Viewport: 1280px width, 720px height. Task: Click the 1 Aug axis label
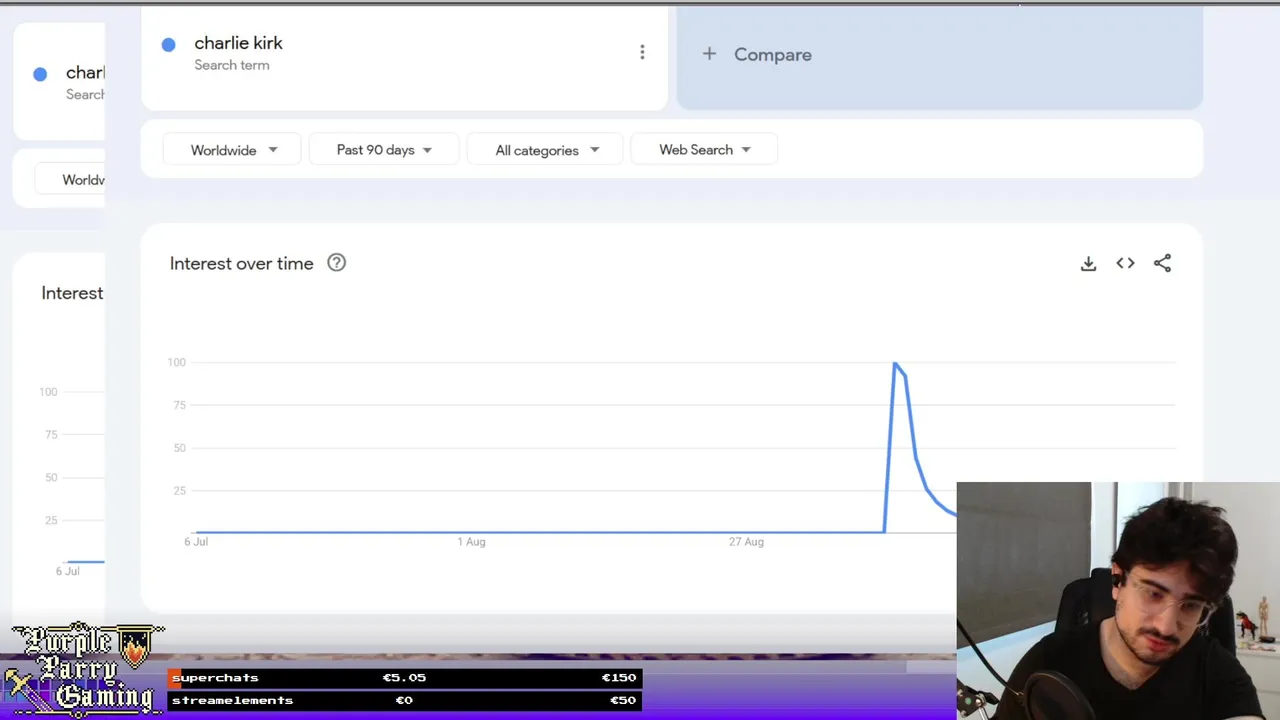coord(471,542)
